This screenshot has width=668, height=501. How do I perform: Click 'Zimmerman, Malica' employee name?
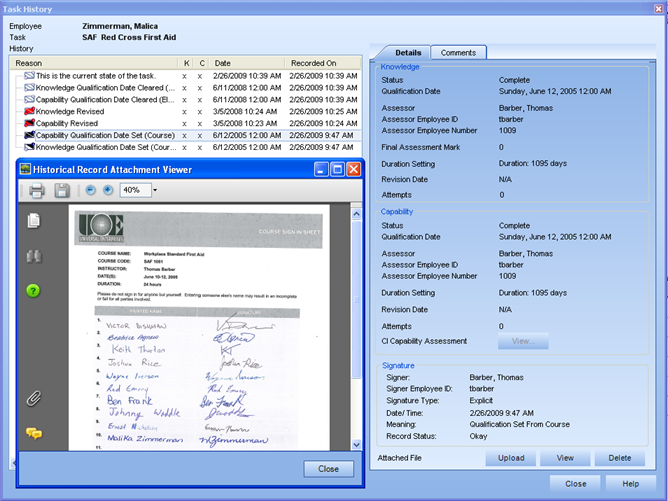click(x=120, y=26)
